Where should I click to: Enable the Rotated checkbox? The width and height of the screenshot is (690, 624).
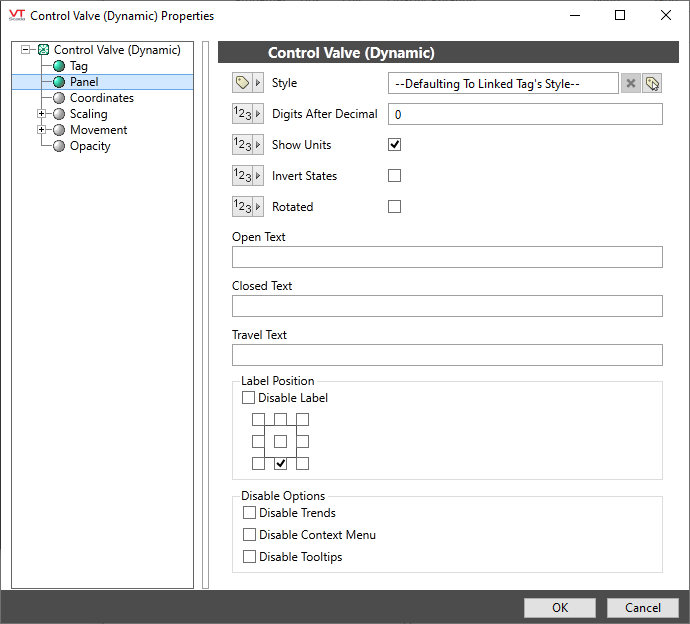coord(394,206)
